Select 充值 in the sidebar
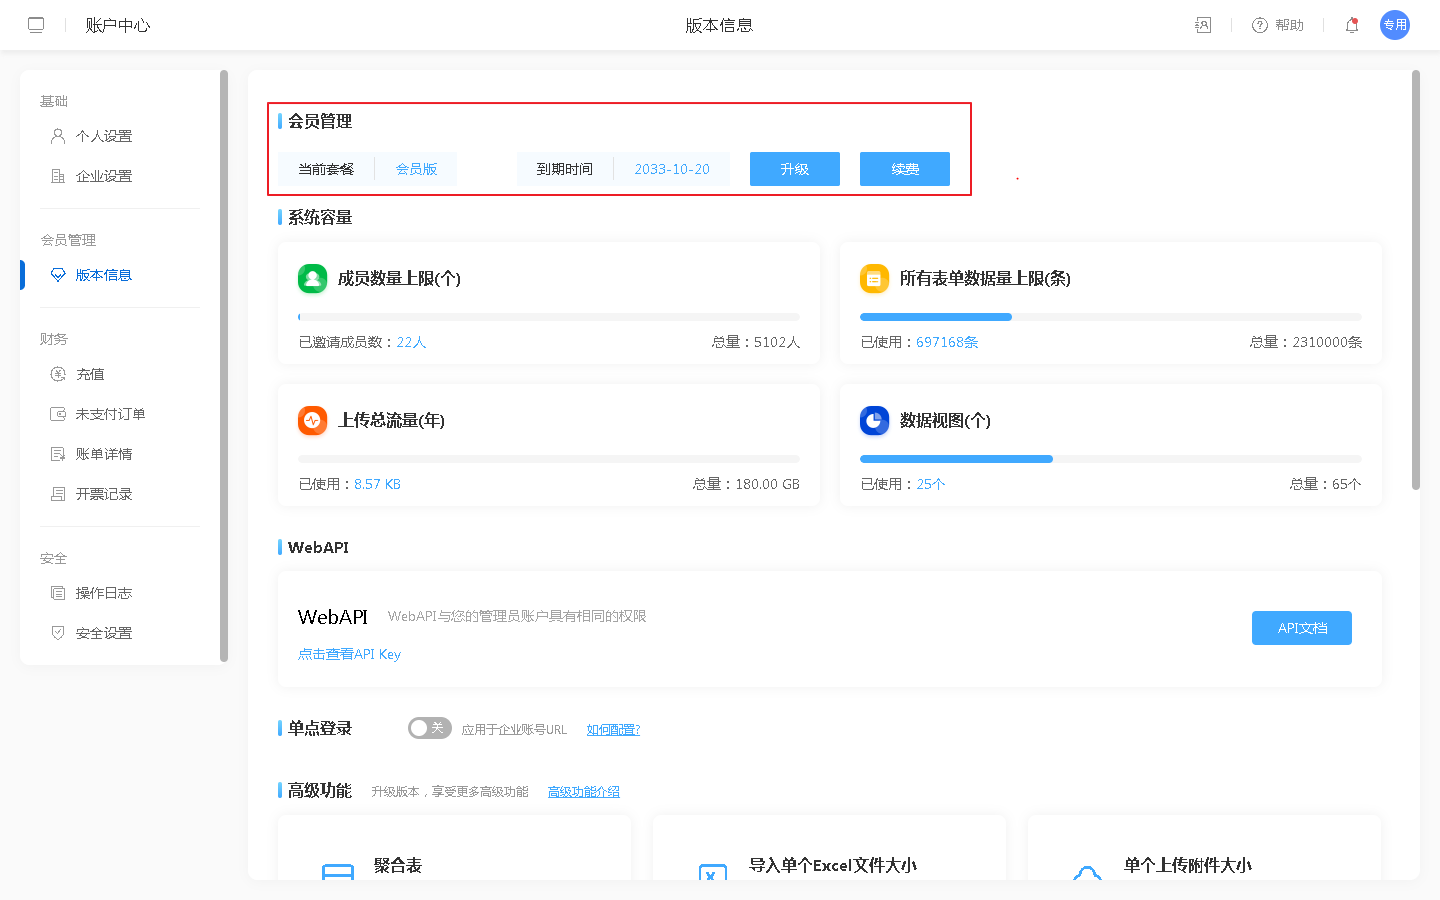The image size is (1440, 900). pos(90,374)
